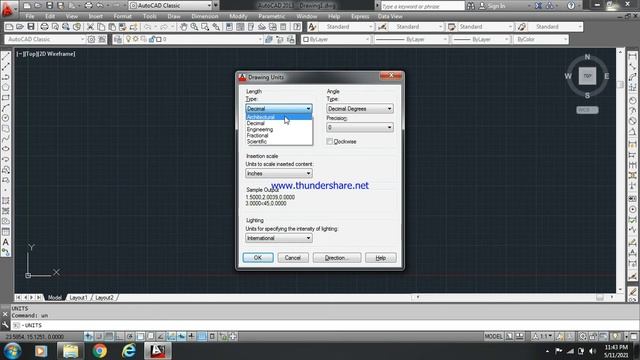
Task: Toggle Polar Tracking in the status bar
Action: [130, 336]
